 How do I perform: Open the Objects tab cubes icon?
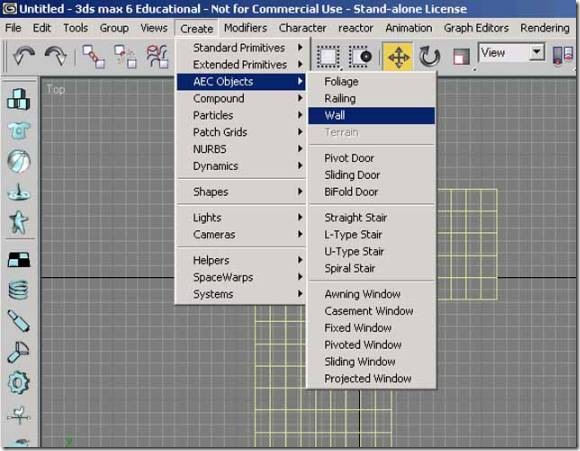pos(18,99)
